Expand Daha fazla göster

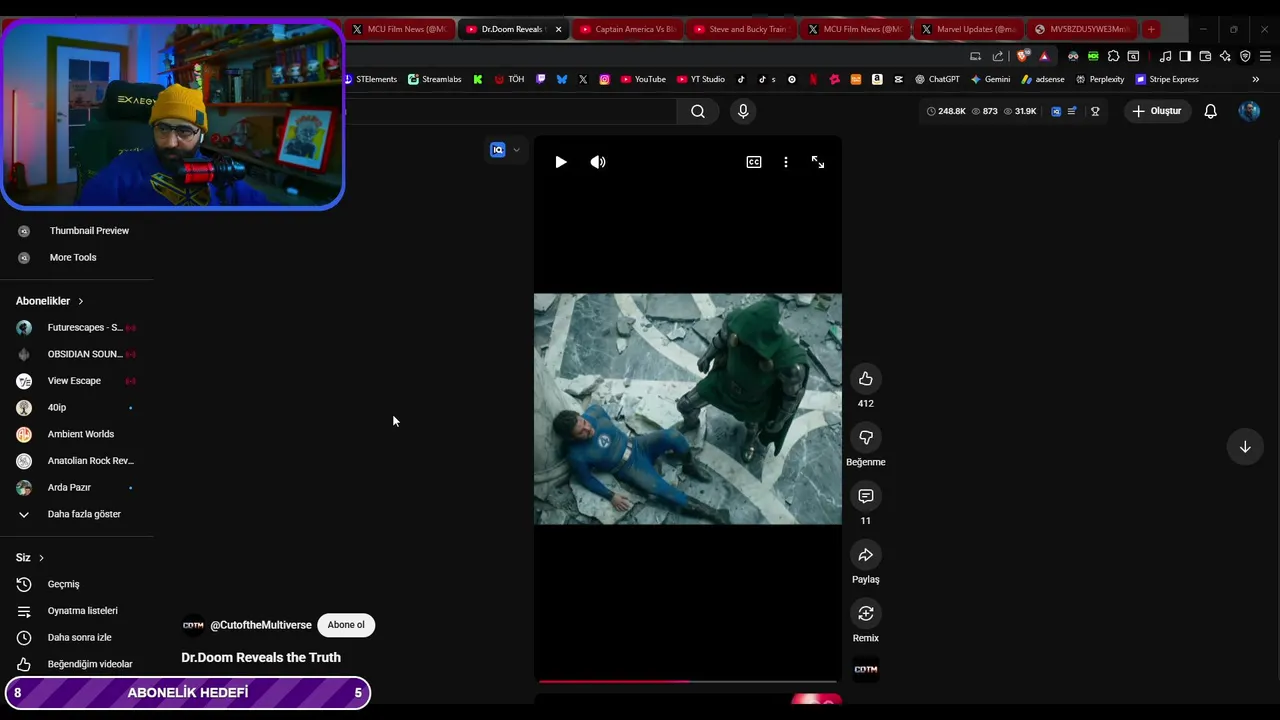(76, 514)
